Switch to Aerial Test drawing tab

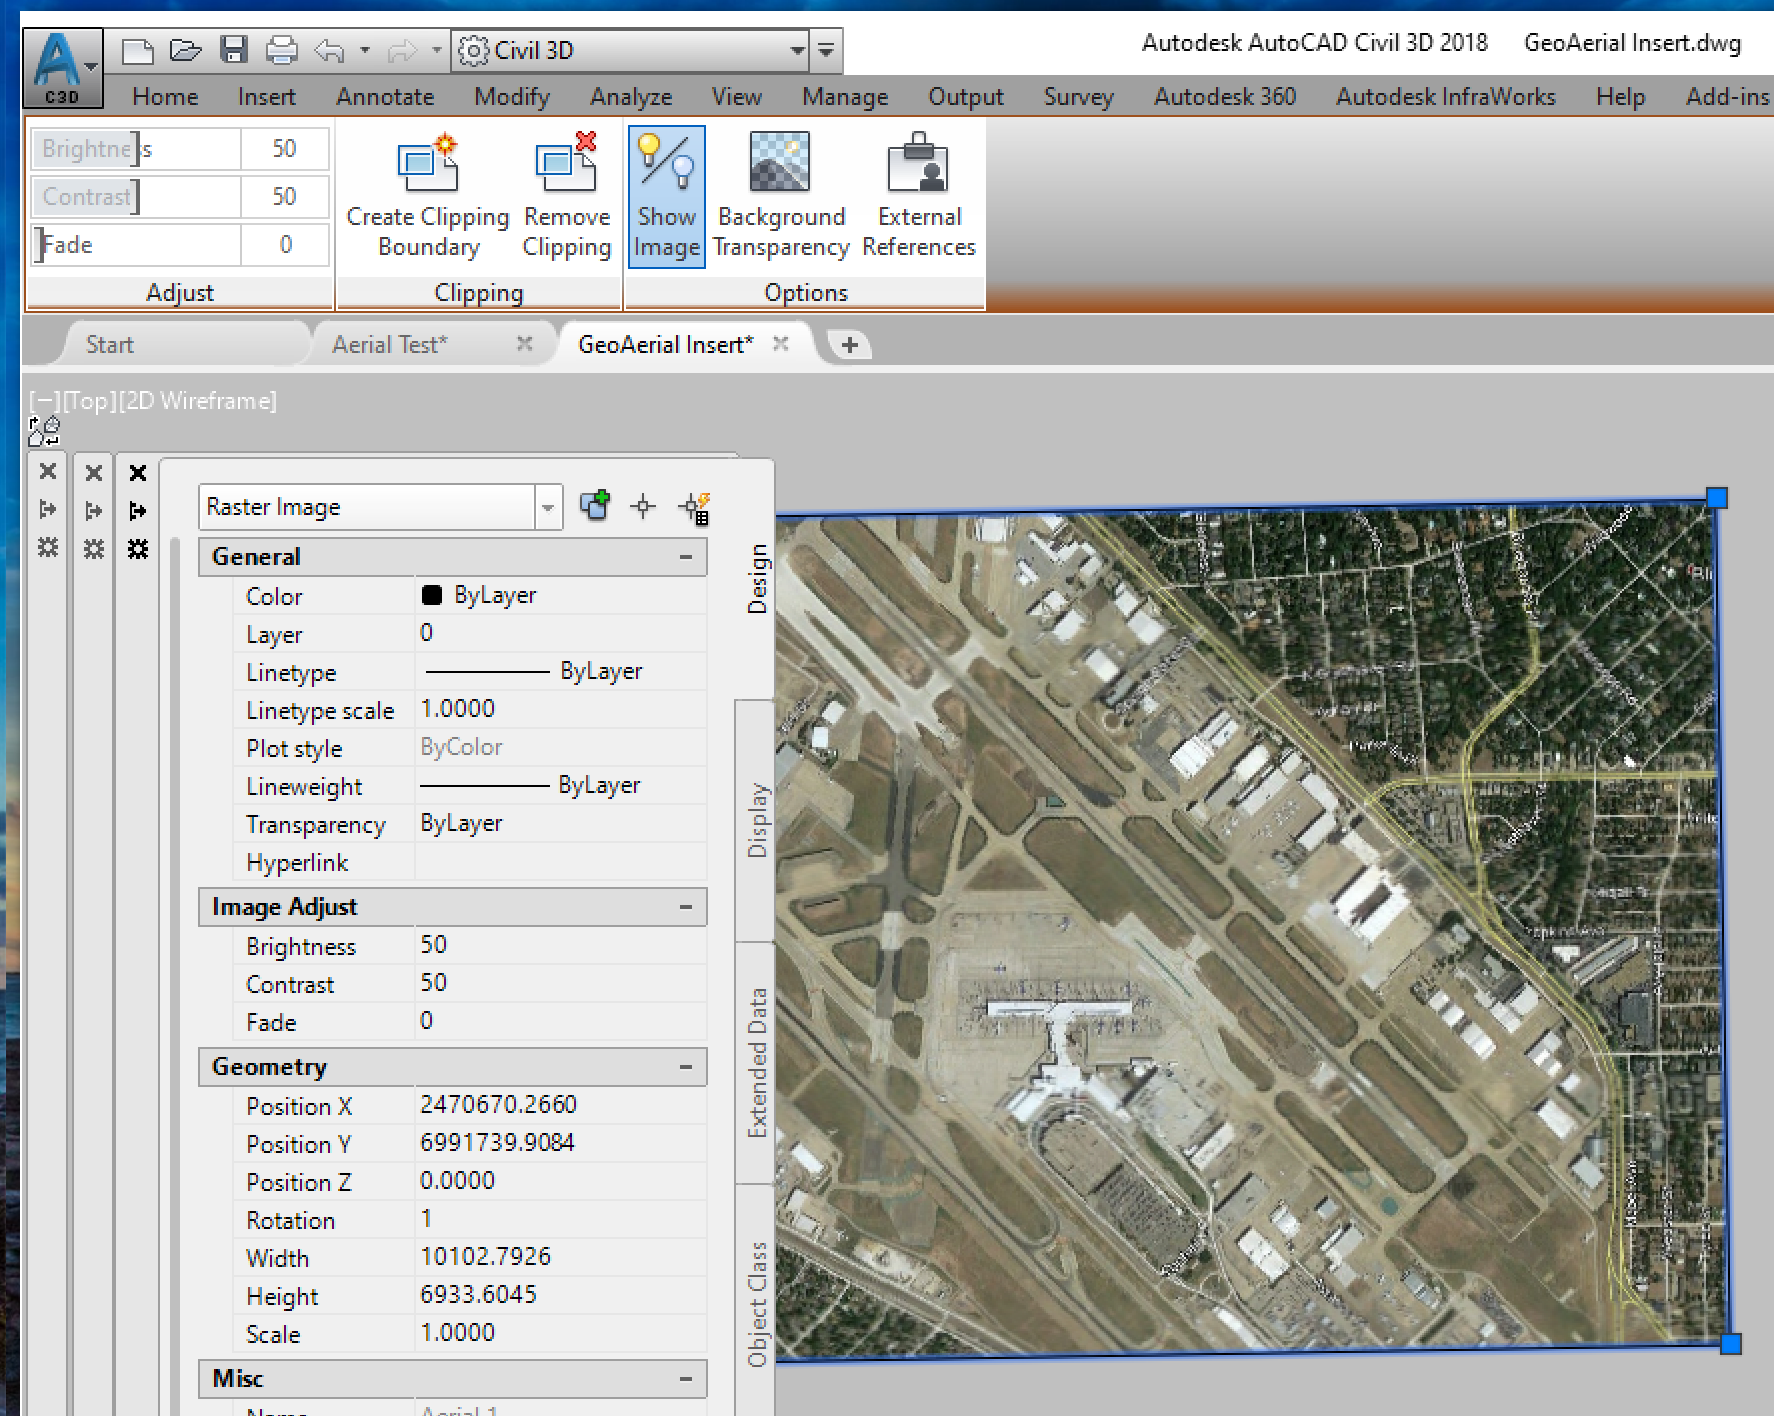[x=390, y=345]
